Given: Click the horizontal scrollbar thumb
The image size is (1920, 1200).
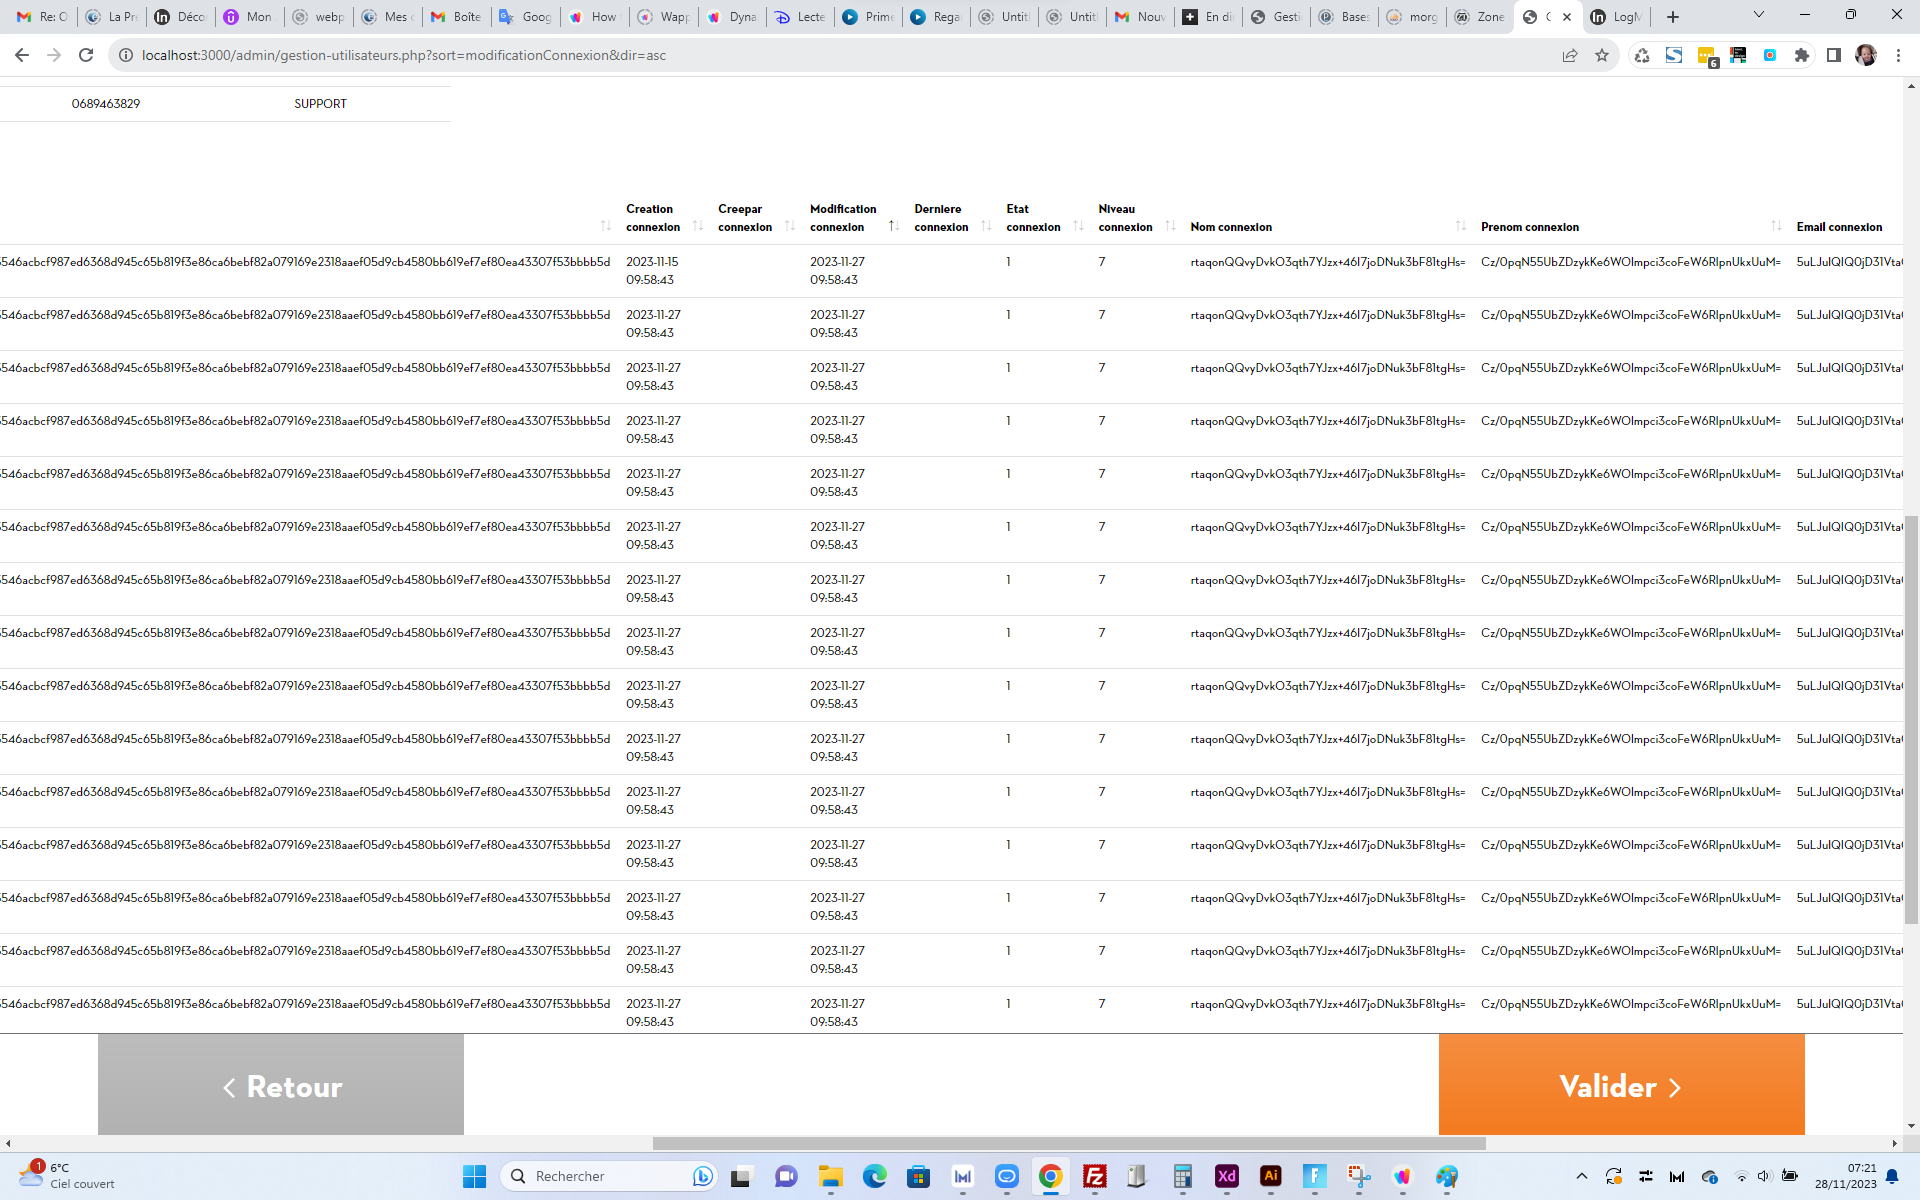Looking at the screenshot, I should point(1069,1143).
